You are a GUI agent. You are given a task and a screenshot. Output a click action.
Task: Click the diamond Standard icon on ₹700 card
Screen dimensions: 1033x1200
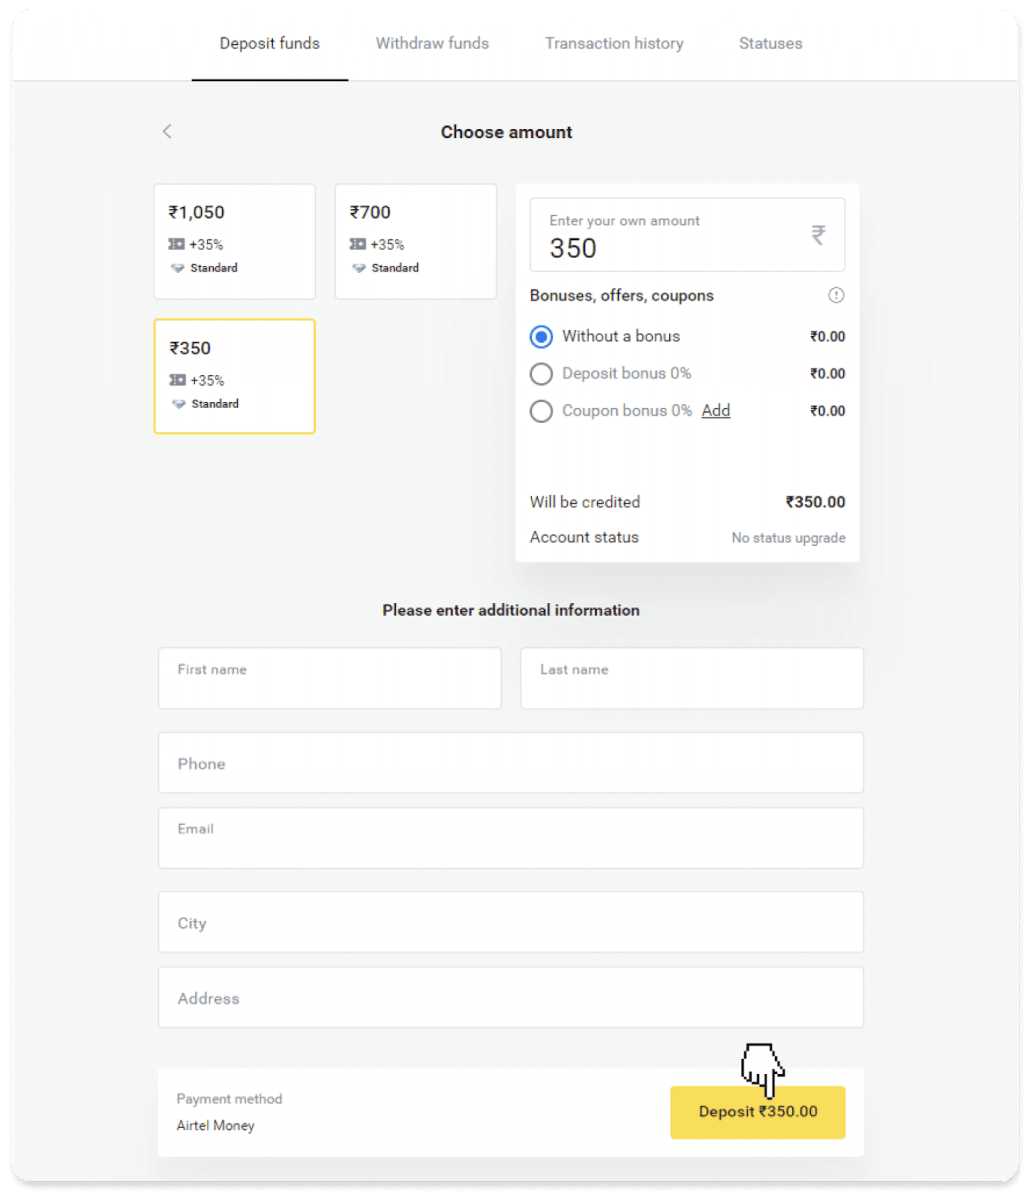tap(359, 268)
